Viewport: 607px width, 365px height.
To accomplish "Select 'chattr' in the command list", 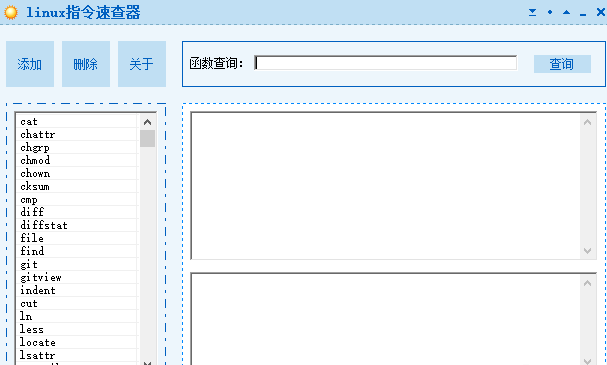I will [77, 134].
